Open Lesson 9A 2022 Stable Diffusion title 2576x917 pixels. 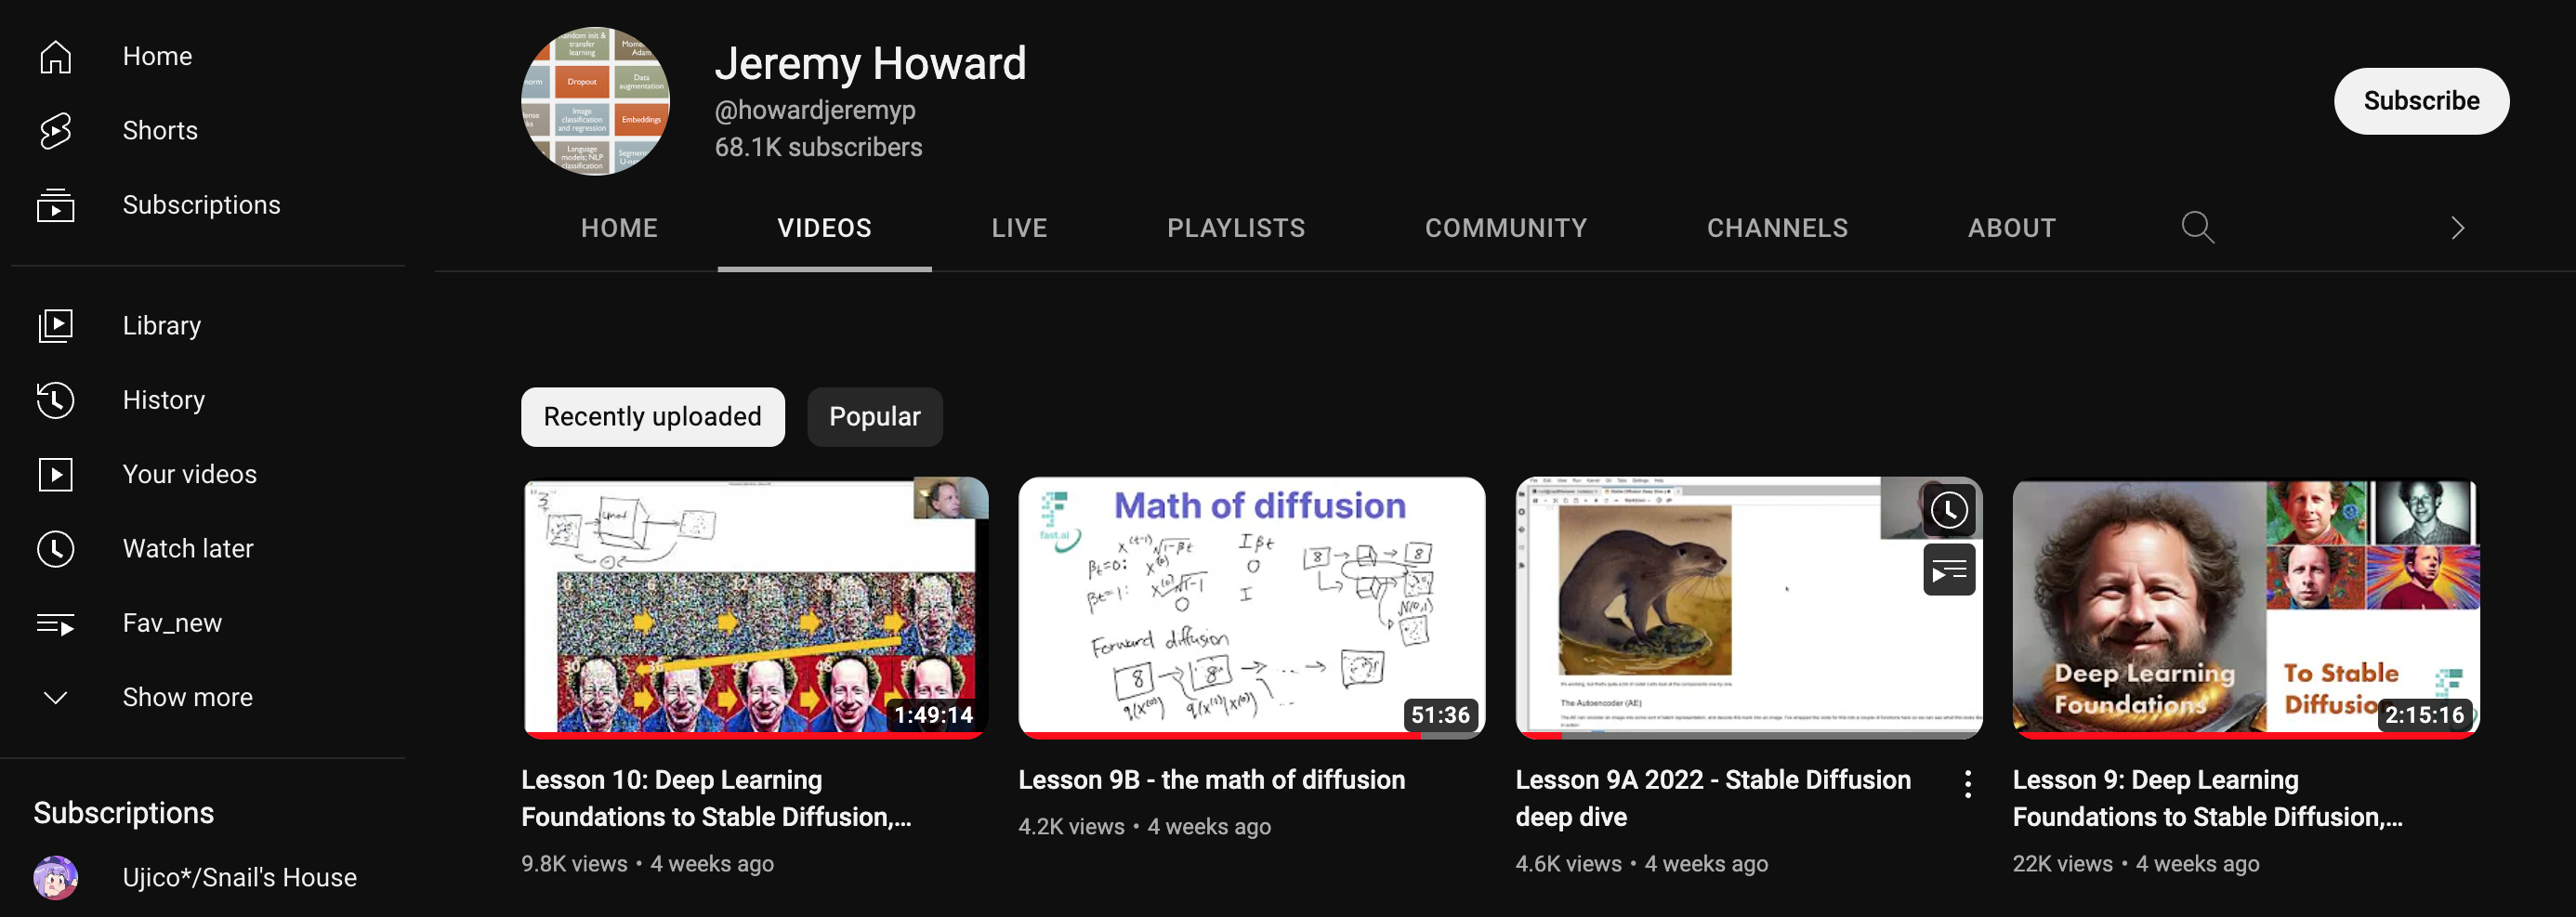pos(1713,798)
